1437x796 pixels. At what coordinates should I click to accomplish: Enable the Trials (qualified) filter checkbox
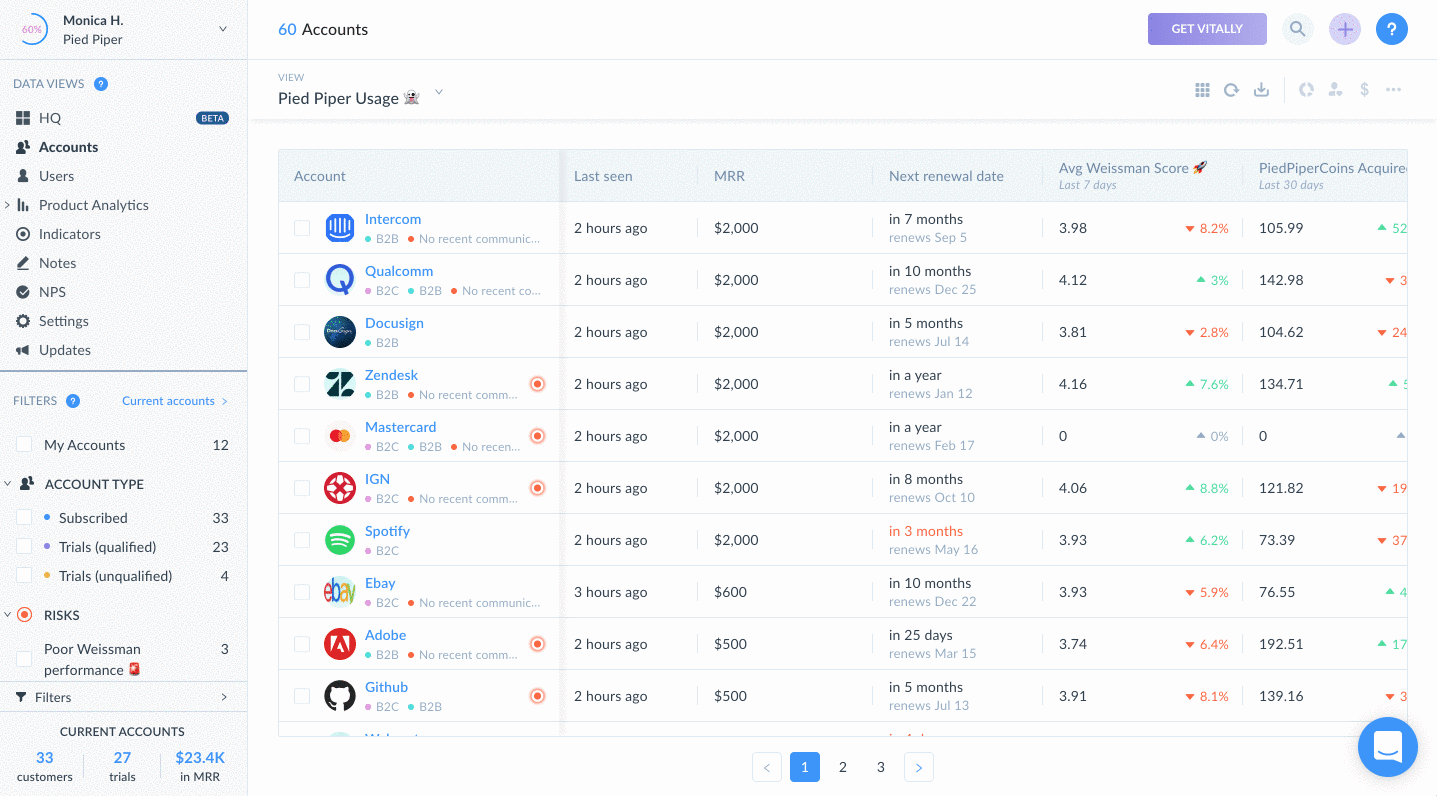[x=24, y=547]
